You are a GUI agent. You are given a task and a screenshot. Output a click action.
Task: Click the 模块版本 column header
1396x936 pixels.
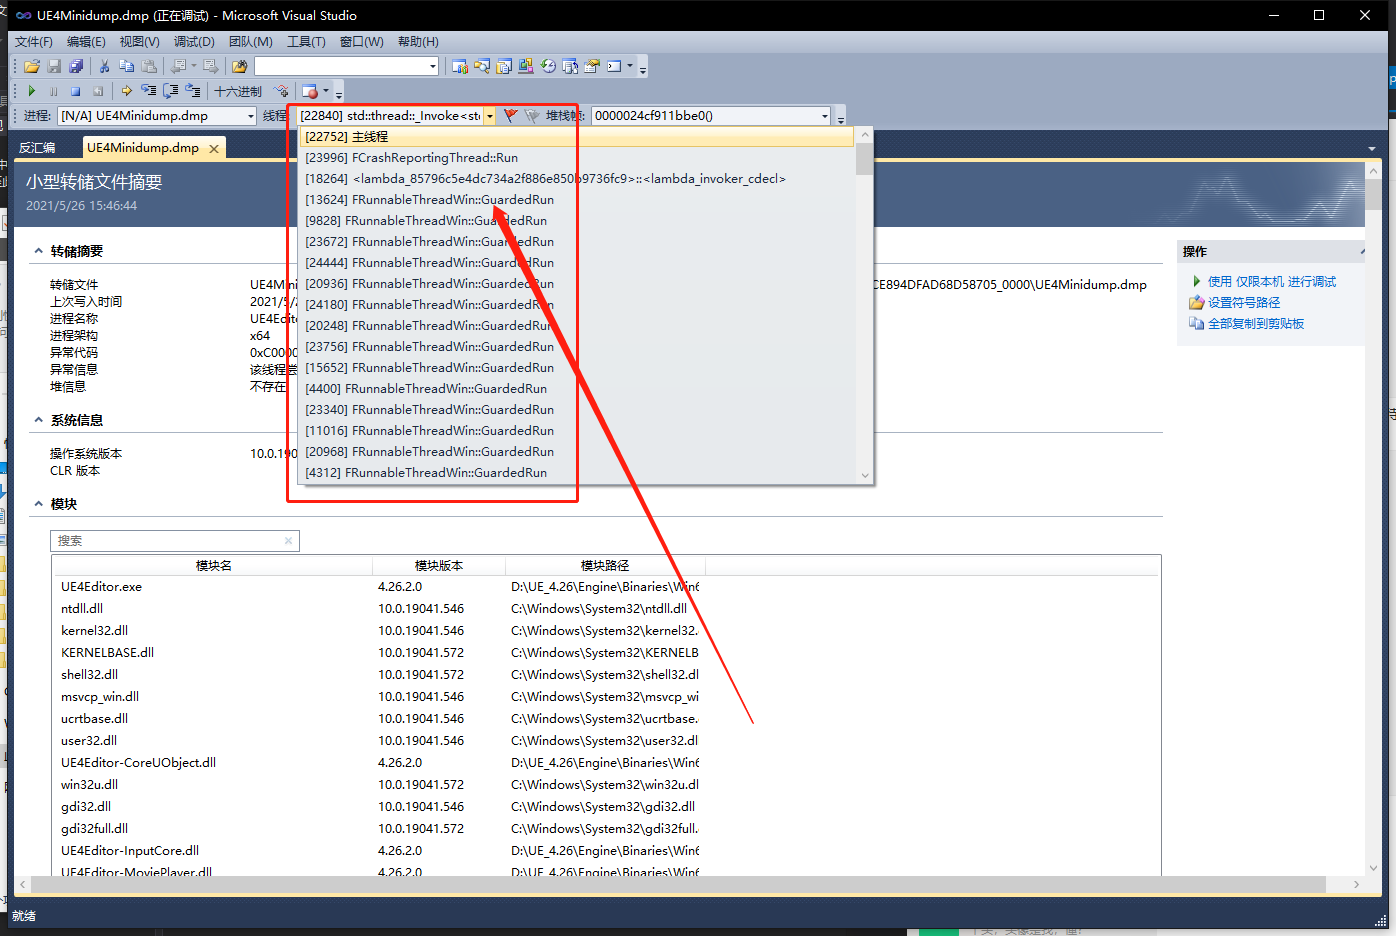pos(439,565)
